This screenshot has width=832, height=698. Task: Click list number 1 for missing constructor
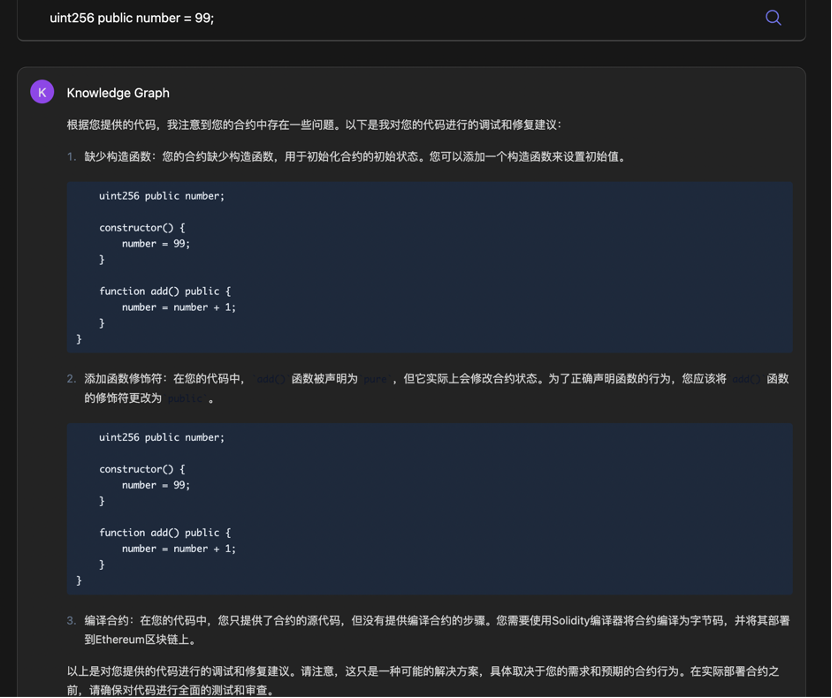[x=72, y=157]
